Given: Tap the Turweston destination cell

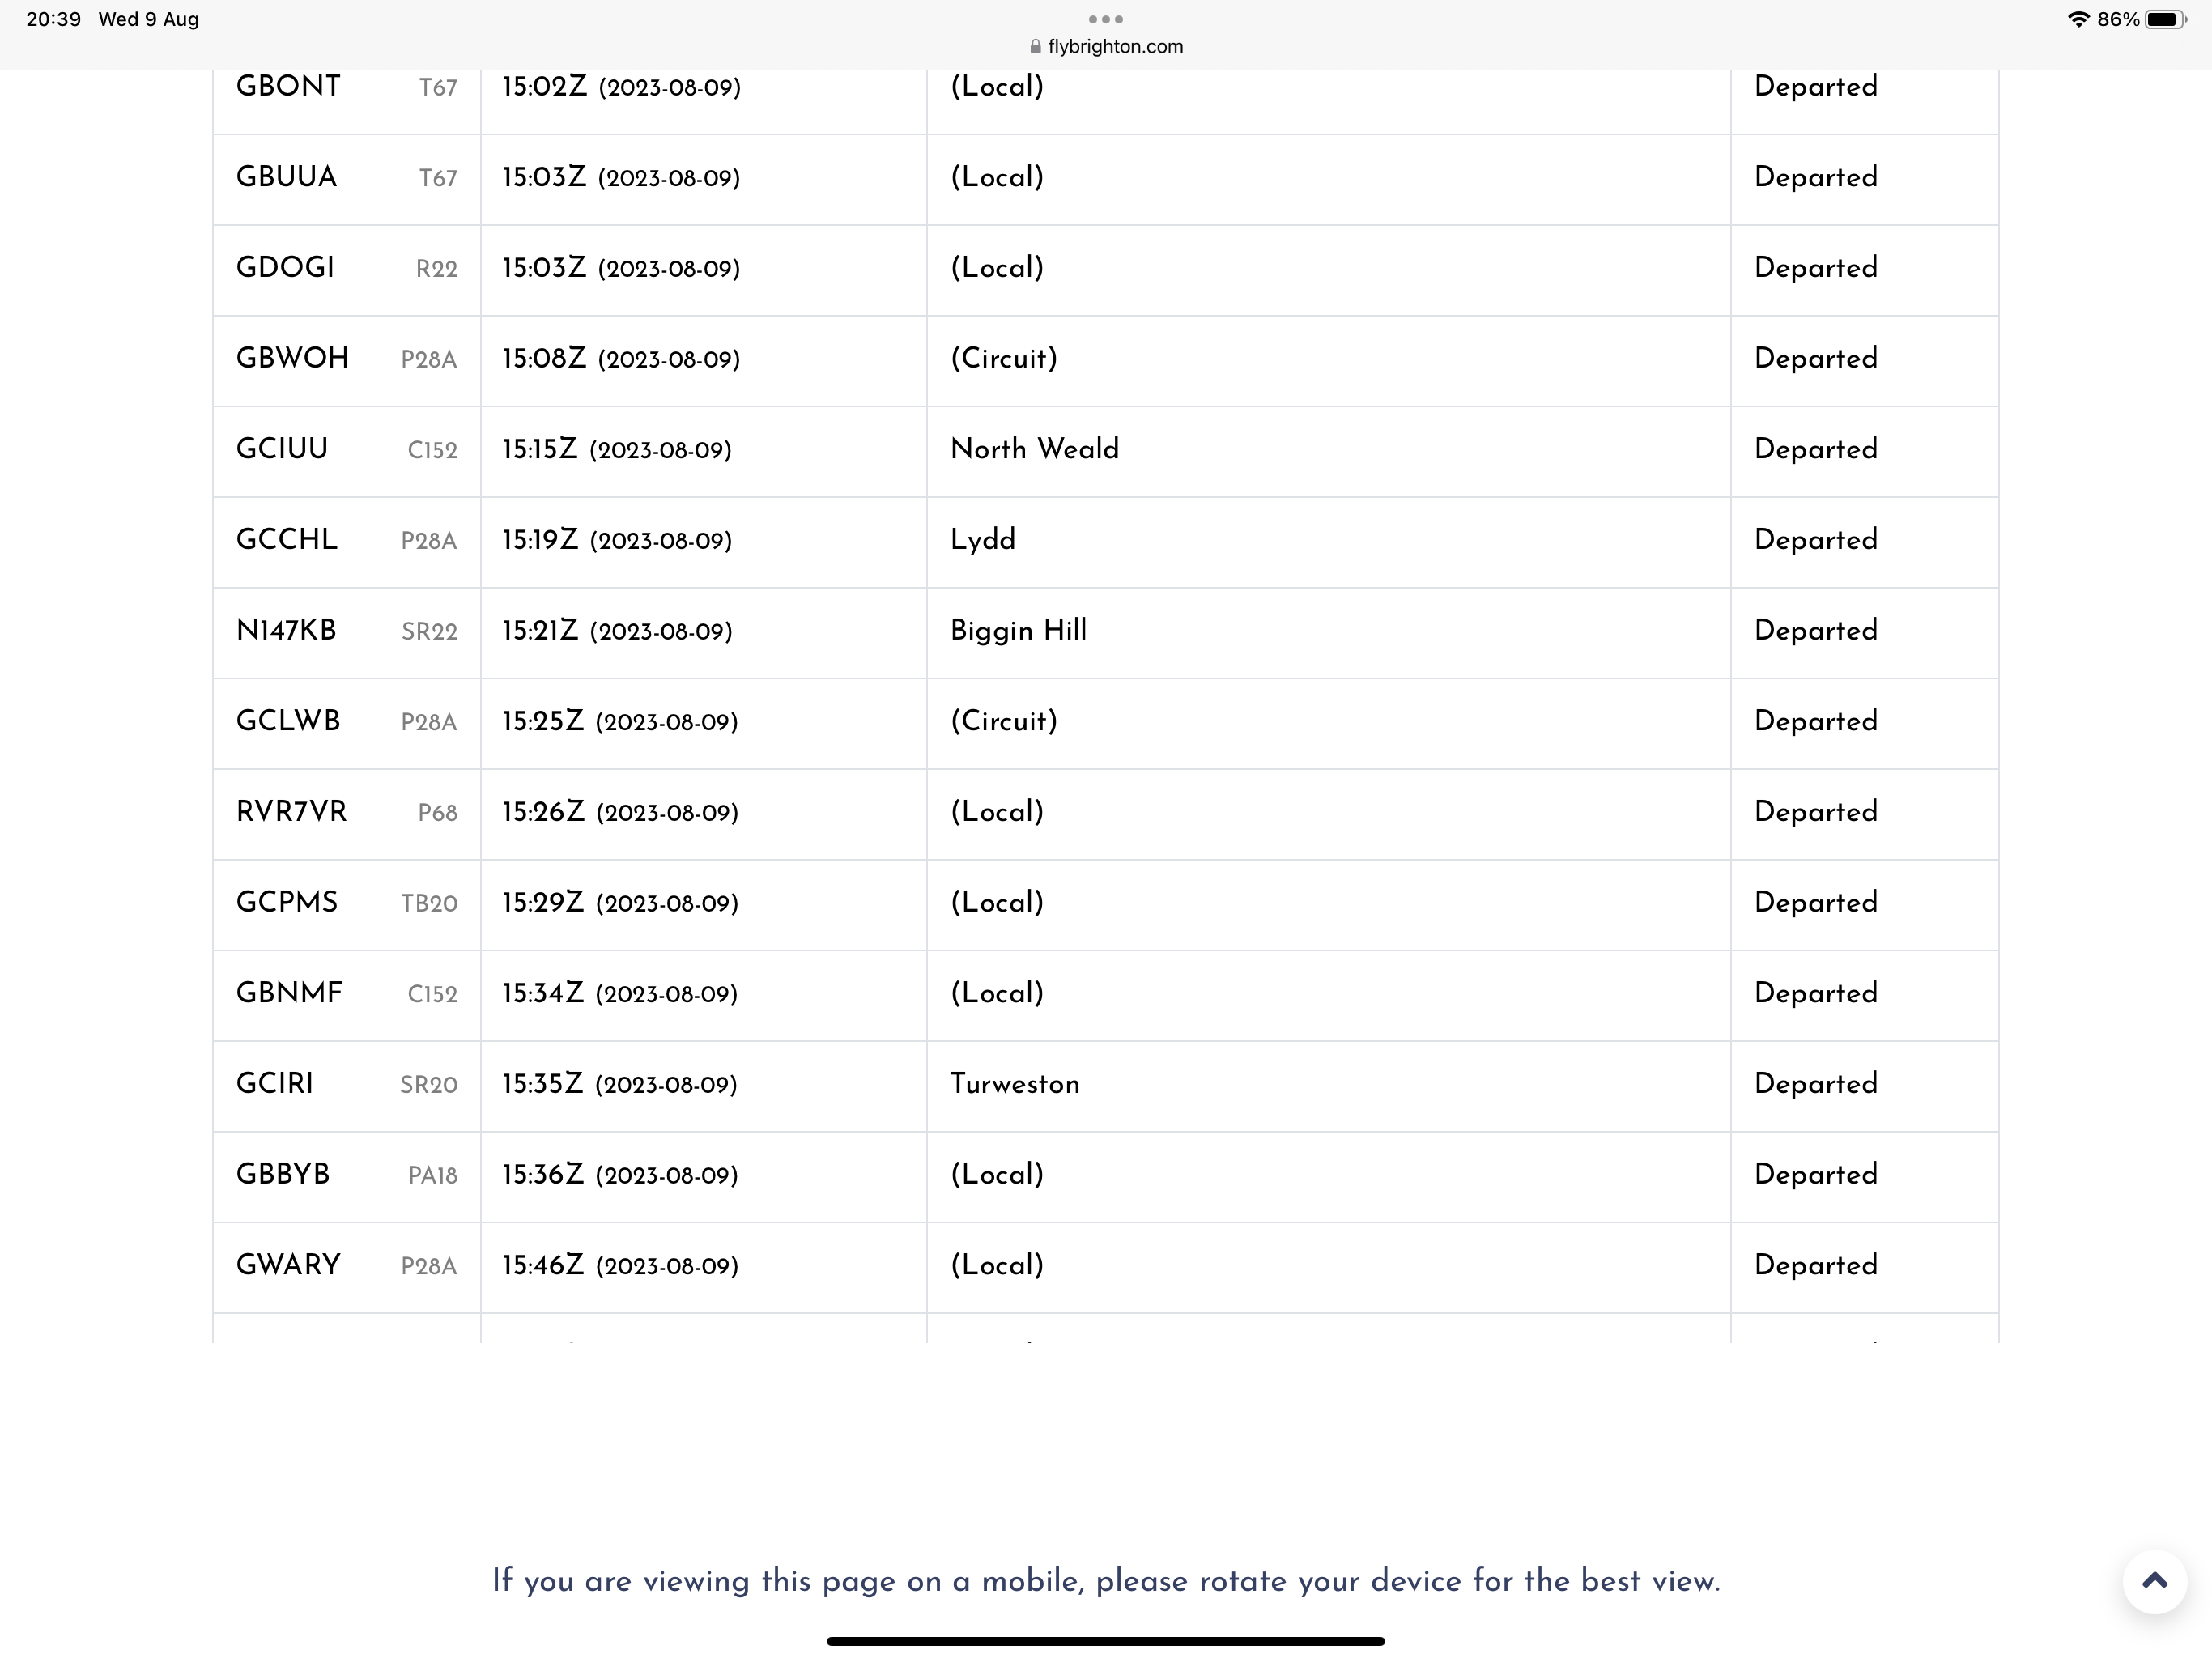Looking at the screenshot, I should pyautogui.click(x=1328, y=1085).
